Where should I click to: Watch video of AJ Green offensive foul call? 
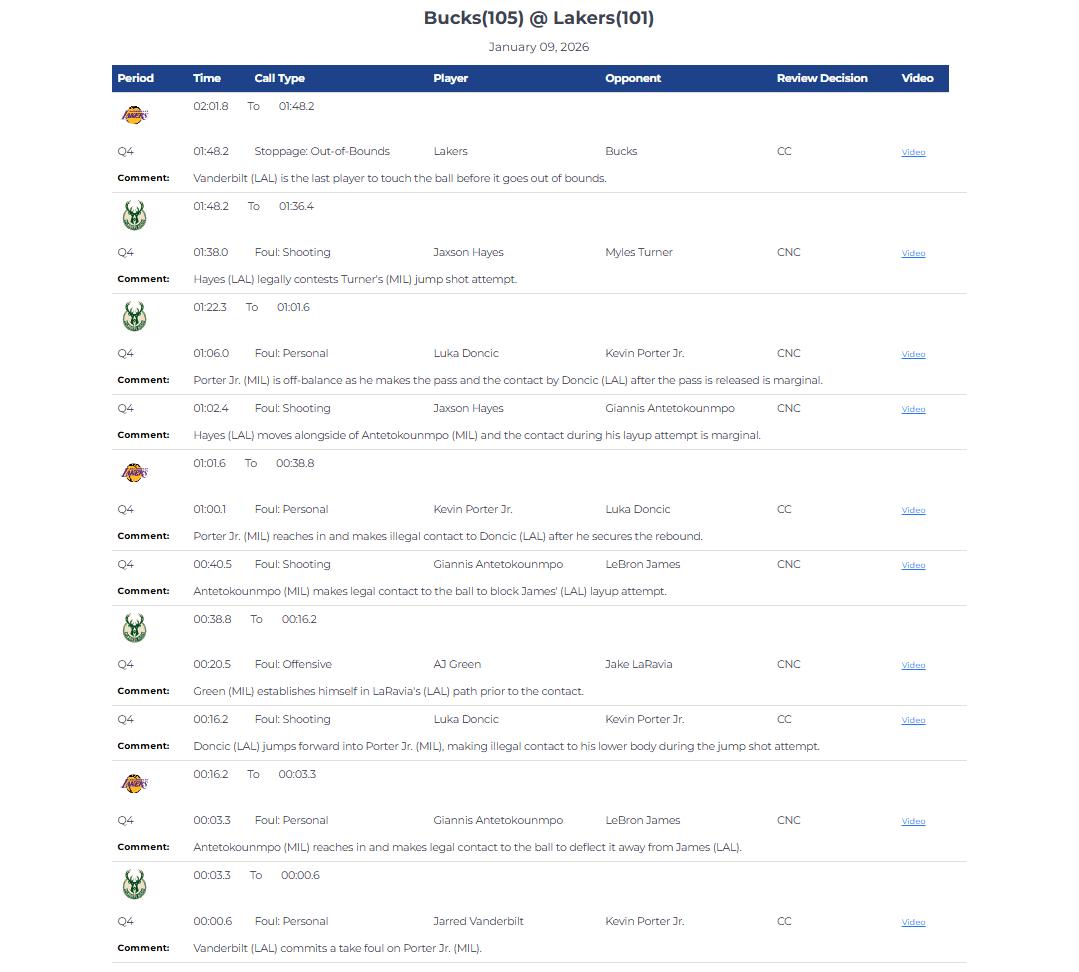pos(913,666)
